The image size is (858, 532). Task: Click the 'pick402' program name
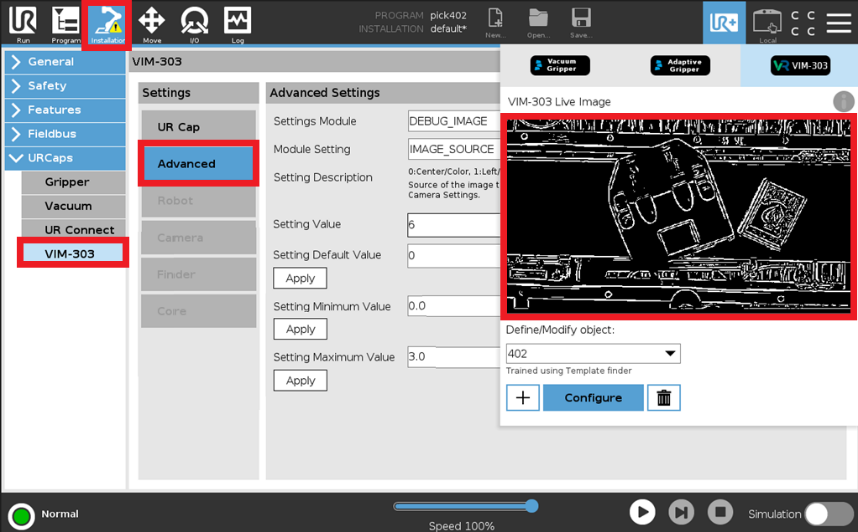click(448, 15)
